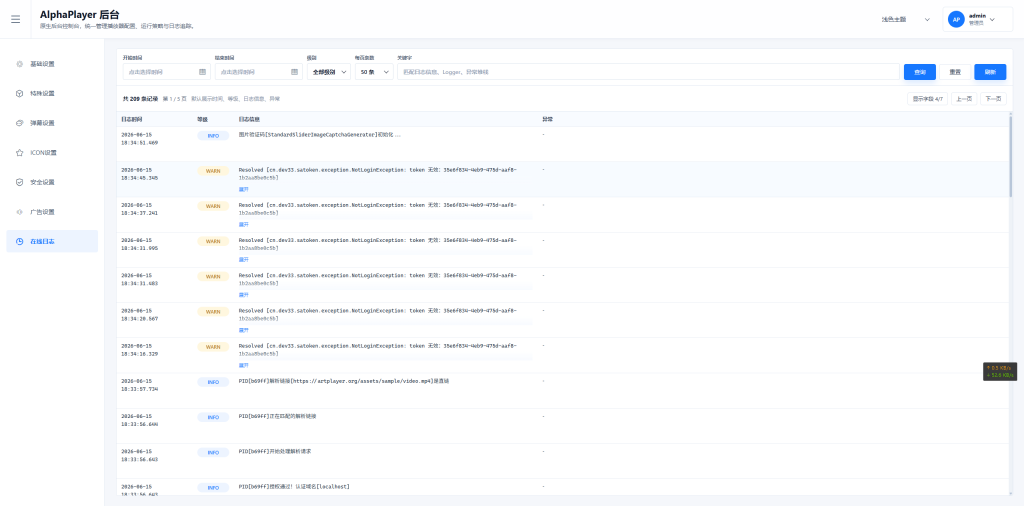The height and width of the screenshot is (506, 1024).
Task: Click the keyword search input field
Action: (648, 72)
